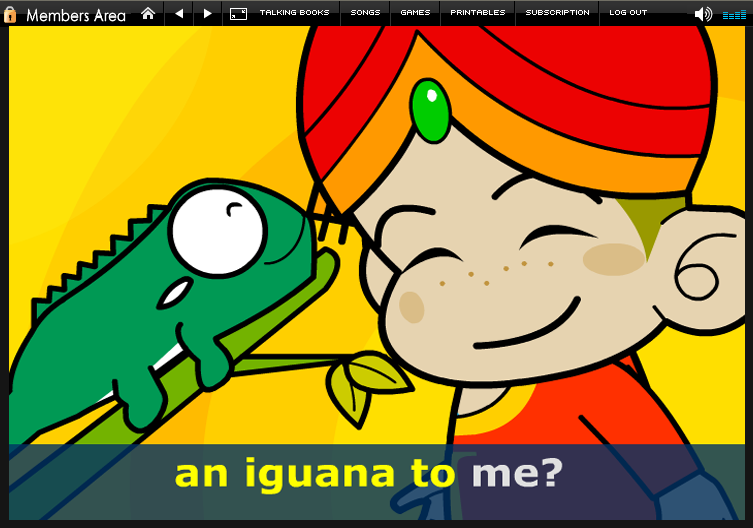Click the home icon in top bar
The image size is (753, 528).
click(x=148, y=13)
